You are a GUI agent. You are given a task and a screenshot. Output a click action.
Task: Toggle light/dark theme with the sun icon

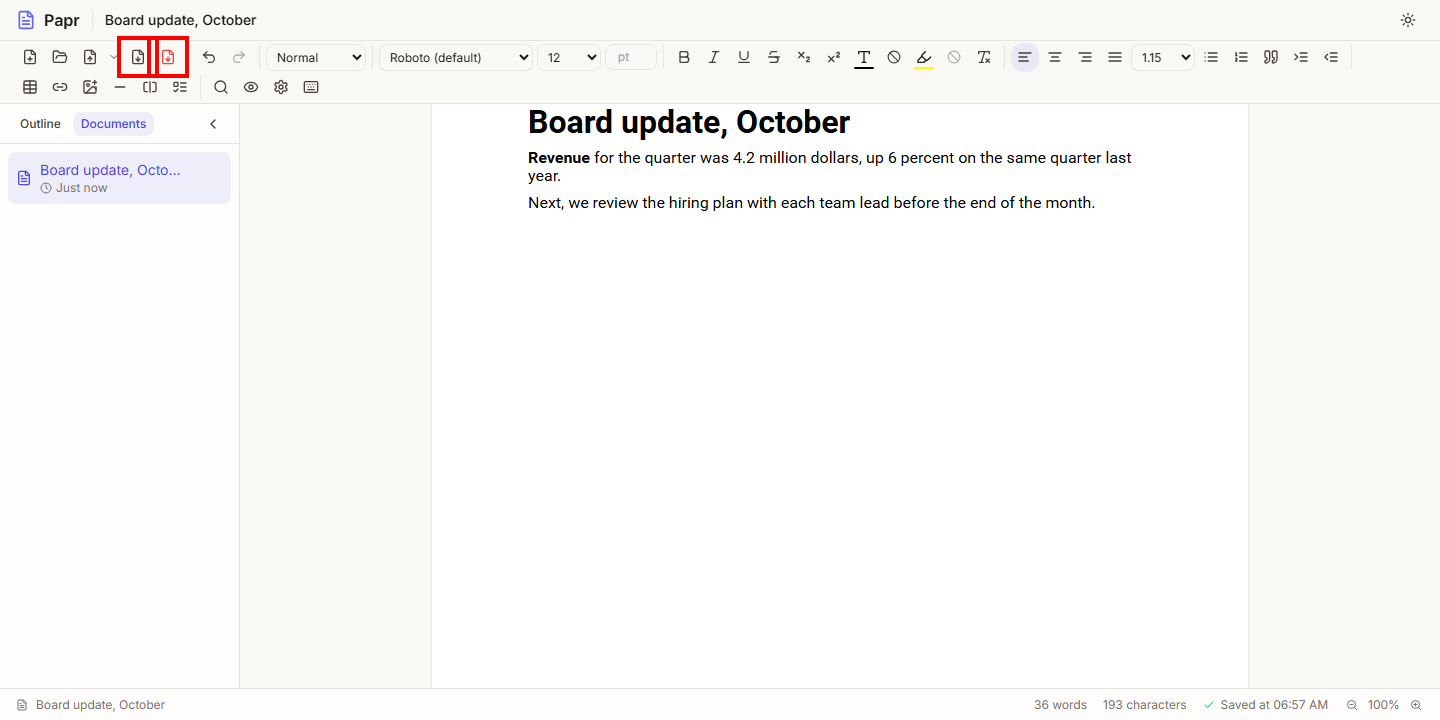coord(1408,20)
